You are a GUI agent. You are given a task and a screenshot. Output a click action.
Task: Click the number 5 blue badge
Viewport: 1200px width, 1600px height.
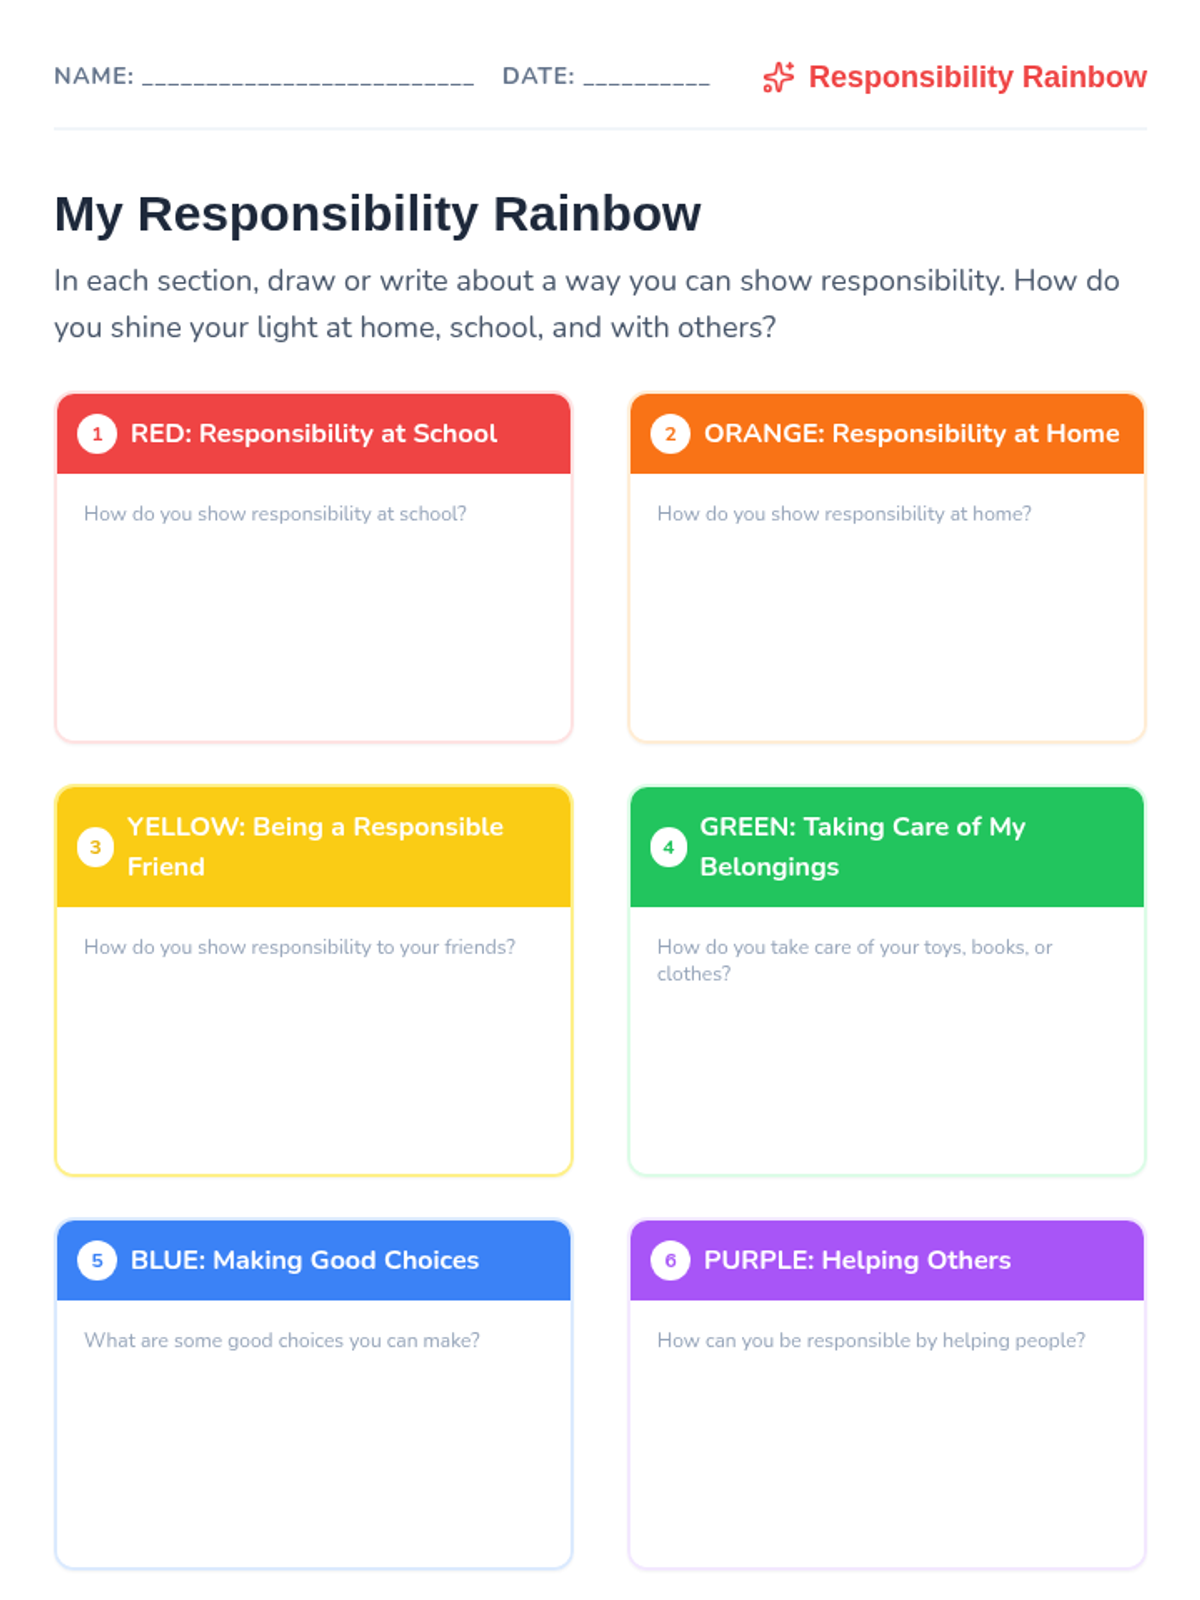pos(97,1260)
